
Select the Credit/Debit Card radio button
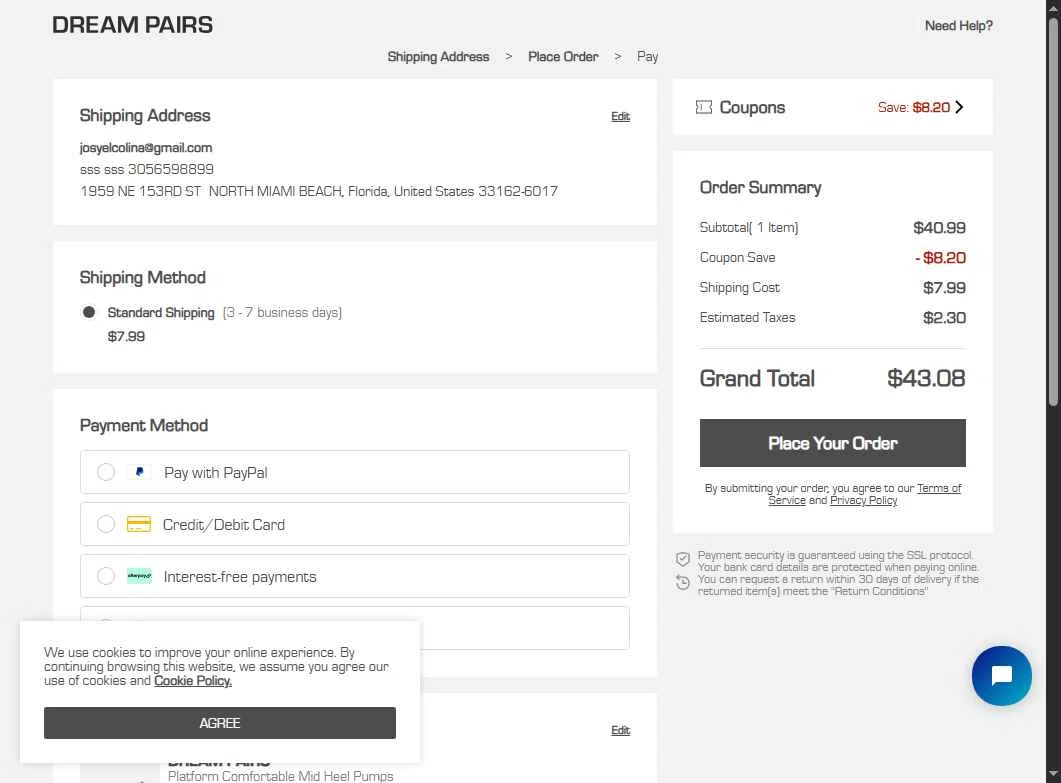(x=106, y=524)
